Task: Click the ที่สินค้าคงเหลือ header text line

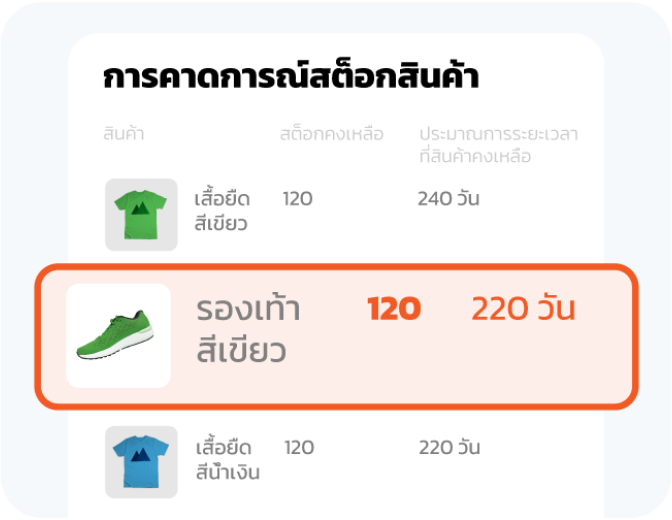Action: tap(475, 157)
